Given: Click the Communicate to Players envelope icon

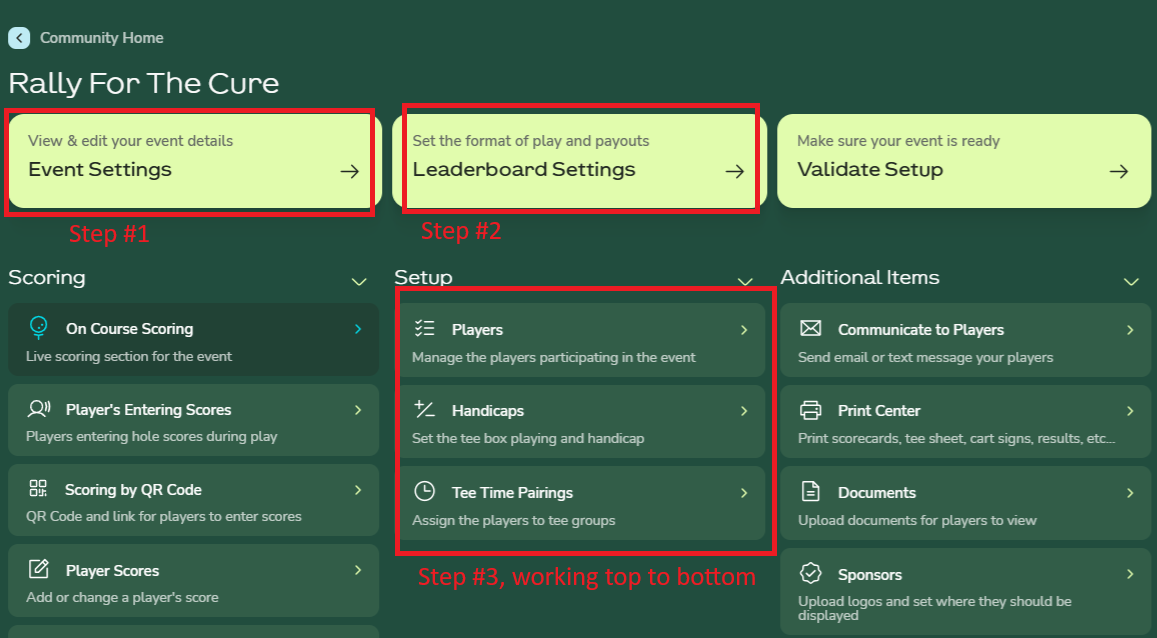Looking at the screenshot, I should [810, 328].
